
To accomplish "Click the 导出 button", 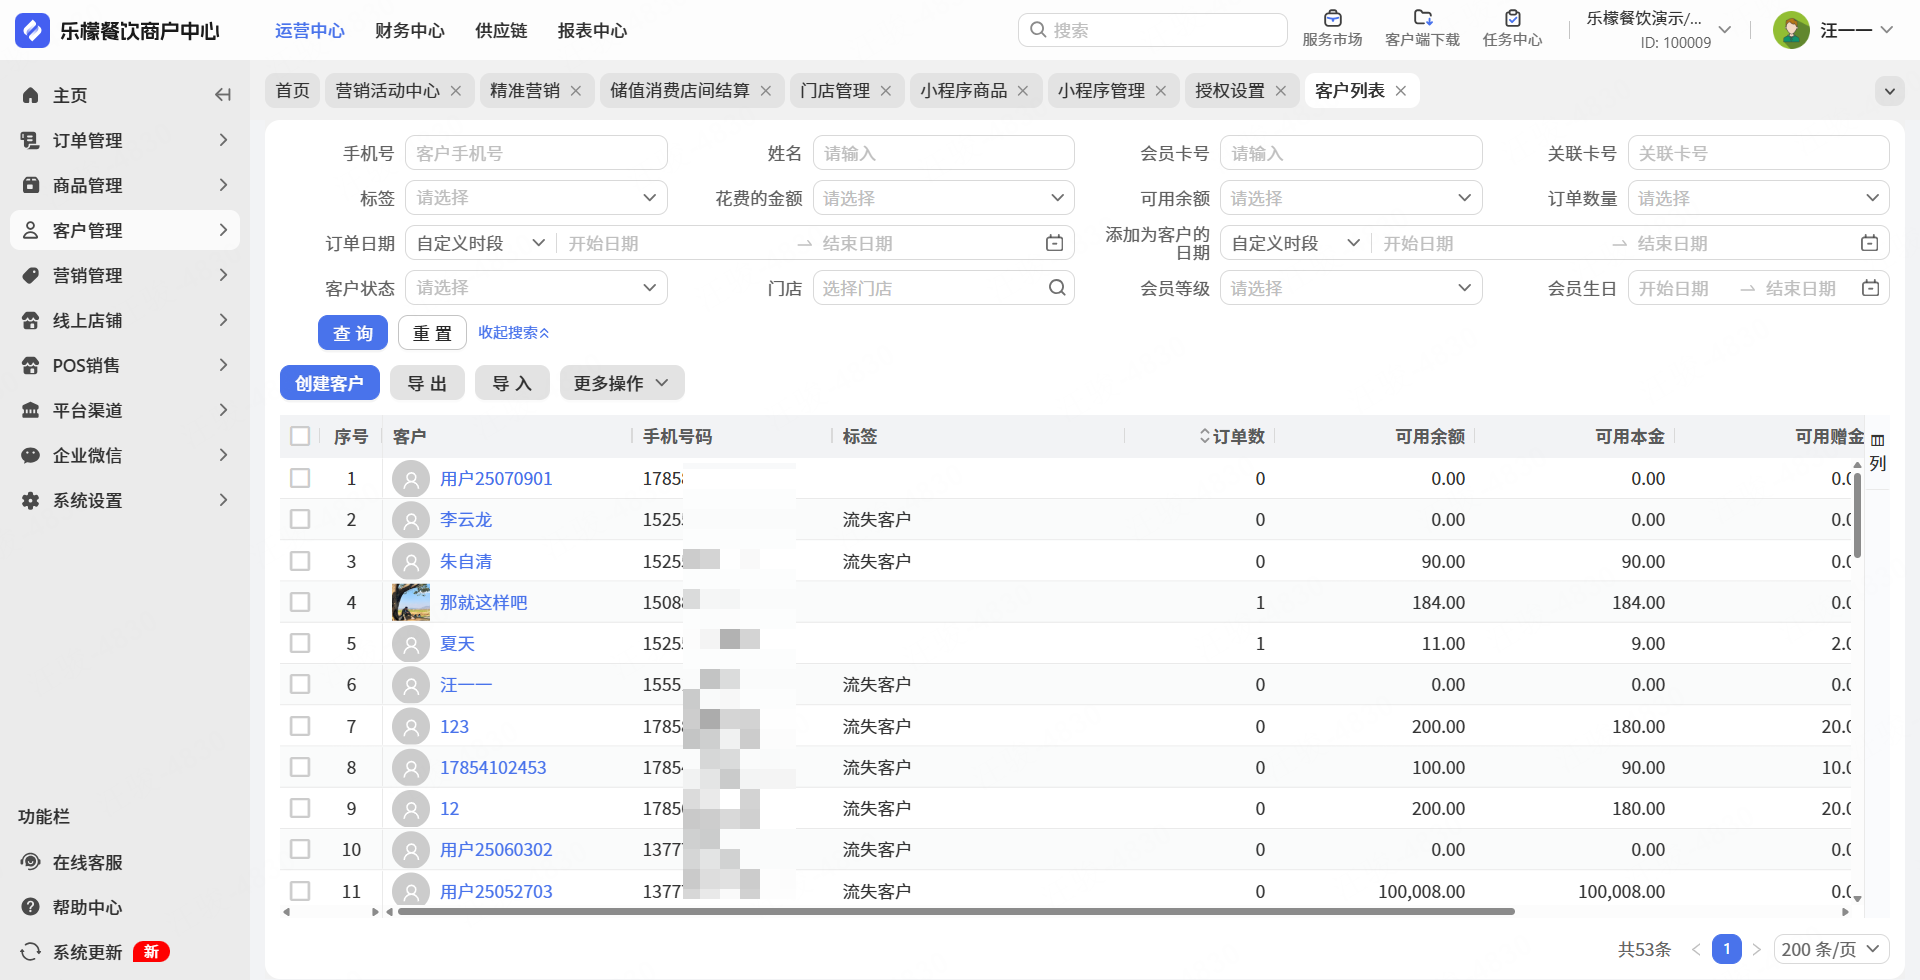I will point(427,383).
